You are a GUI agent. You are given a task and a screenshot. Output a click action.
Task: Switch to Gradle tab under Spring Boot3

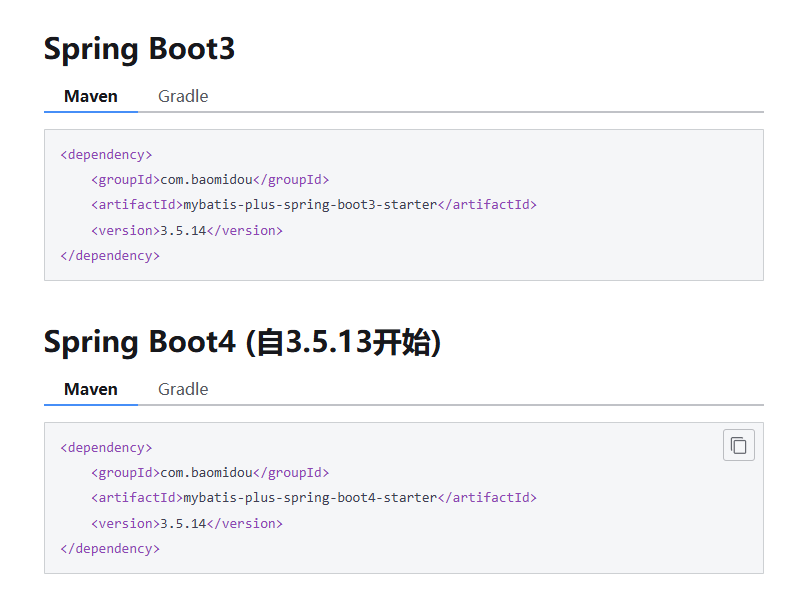click(x=183, y=96)
